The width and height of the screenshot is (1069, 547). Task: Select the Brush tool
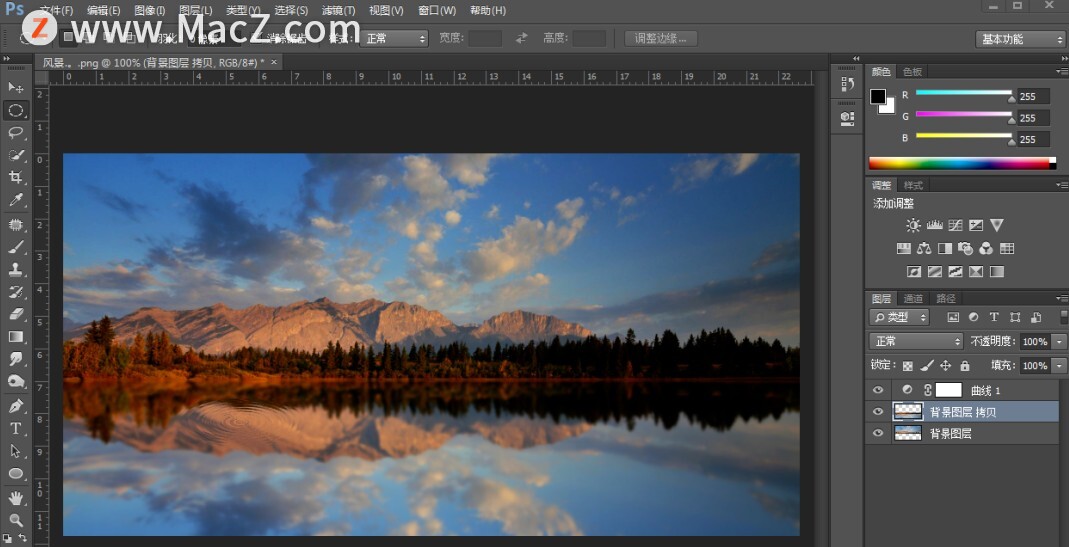16,247
